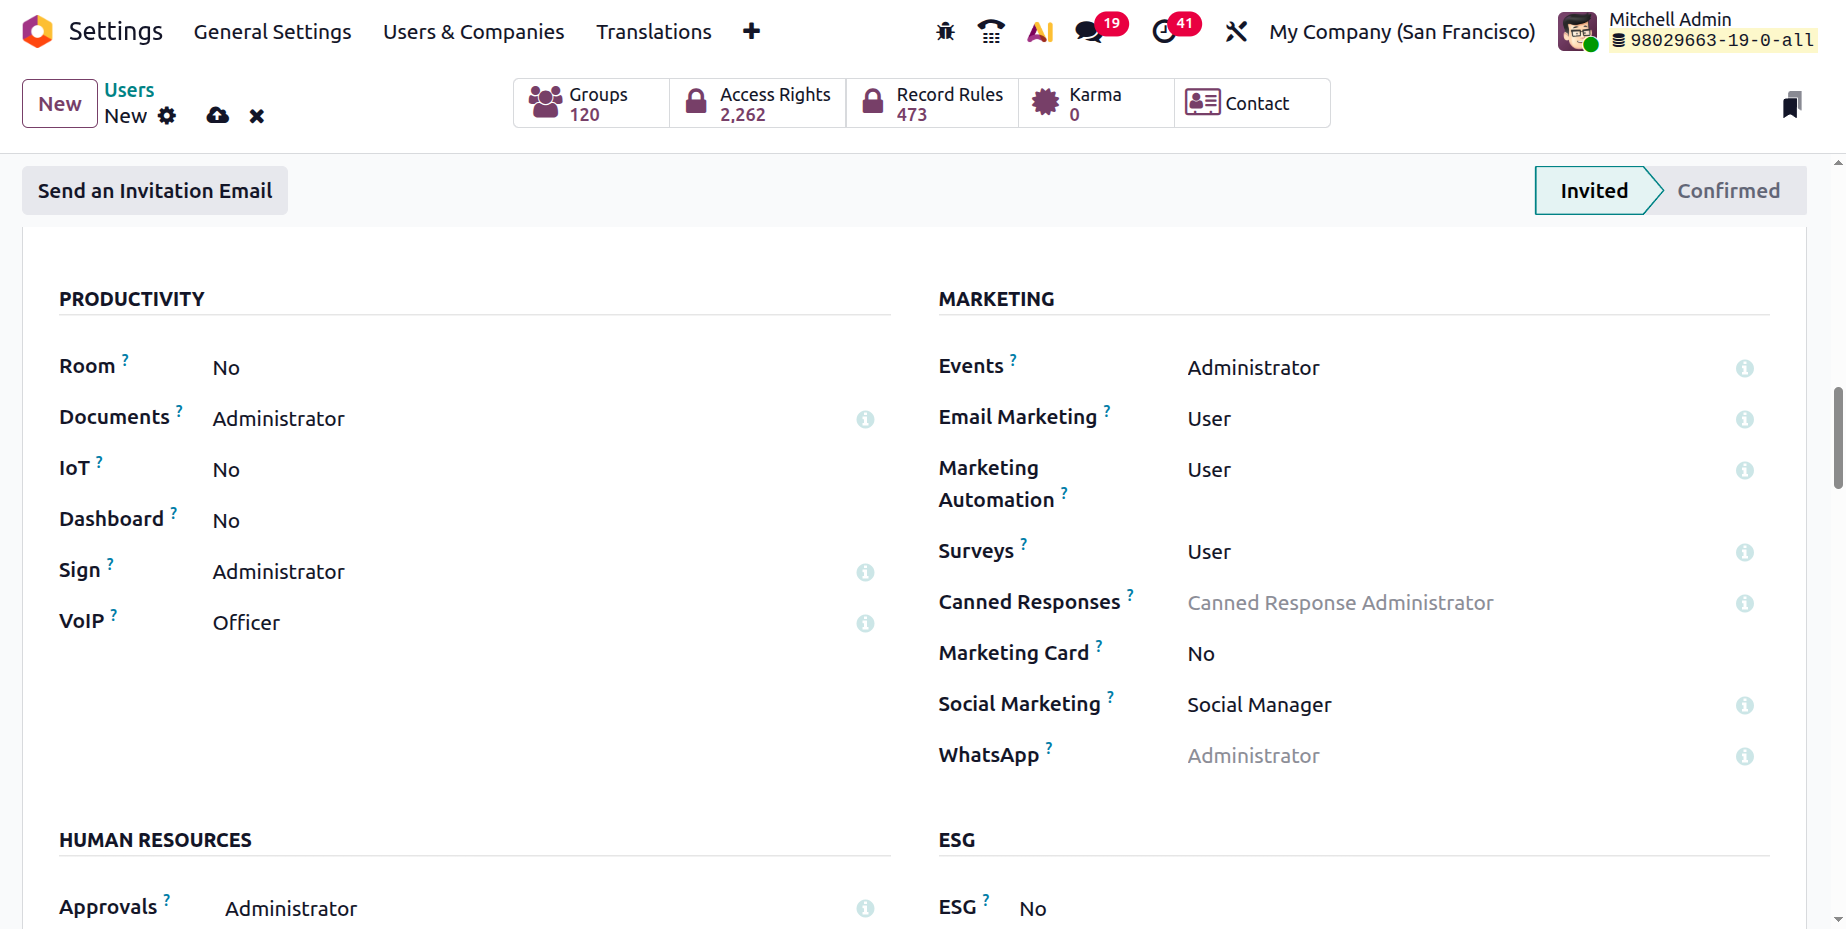Discard changes with the X icon
This screenshot has width=1846, height=929.
257,116
